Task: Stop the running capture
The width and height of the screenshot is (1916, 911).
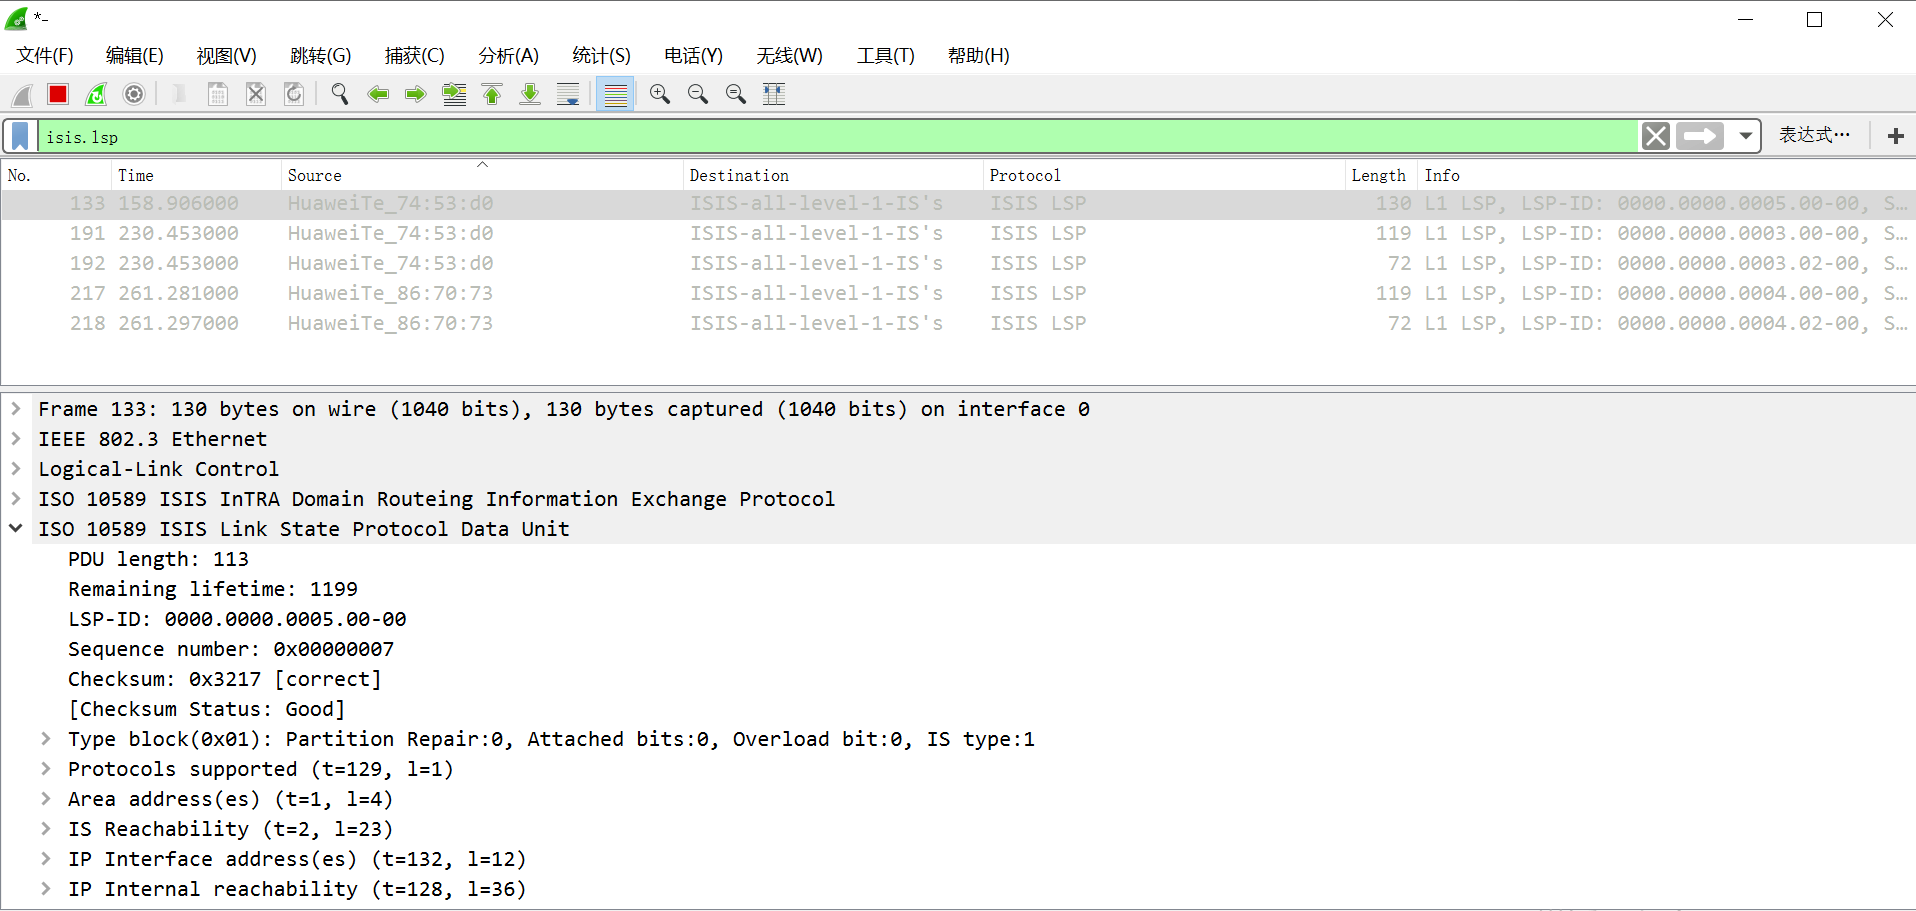Action: (57, 94)
